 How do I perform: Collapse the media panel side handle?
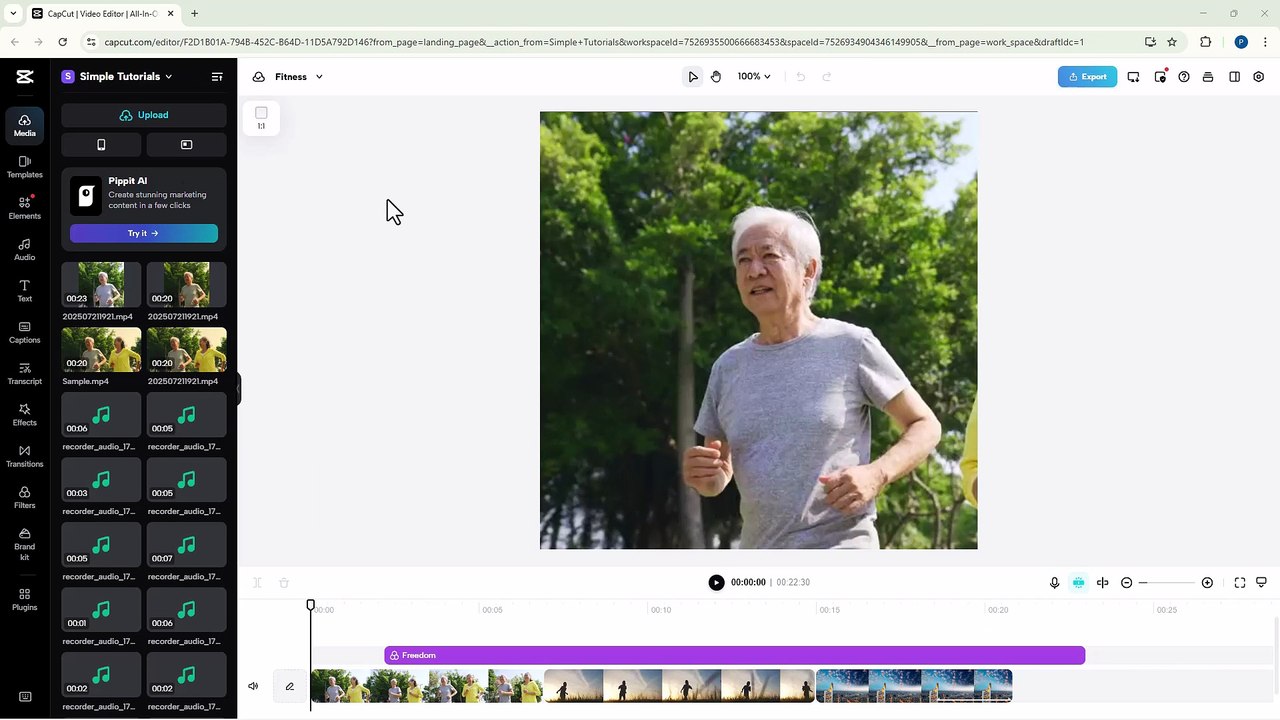point(239,388)
